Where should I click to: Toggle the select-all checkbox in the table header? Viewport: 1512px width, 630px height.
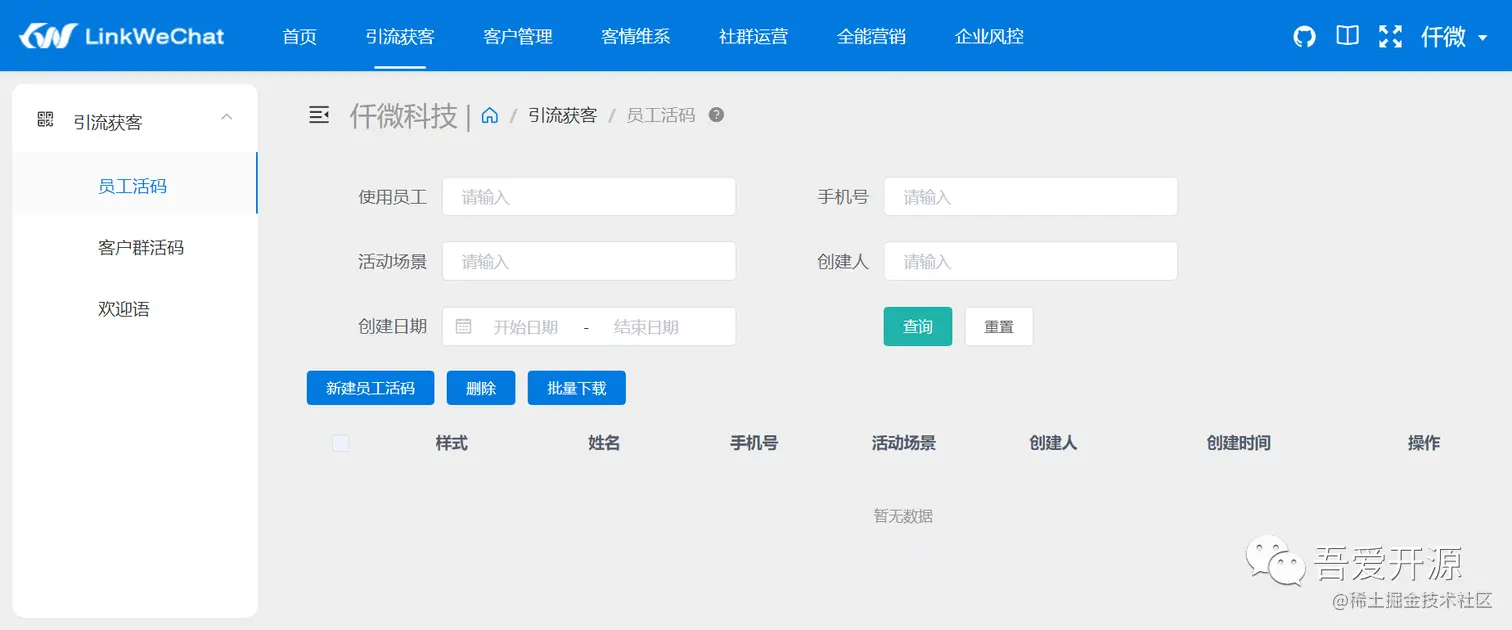coord(340,442)
